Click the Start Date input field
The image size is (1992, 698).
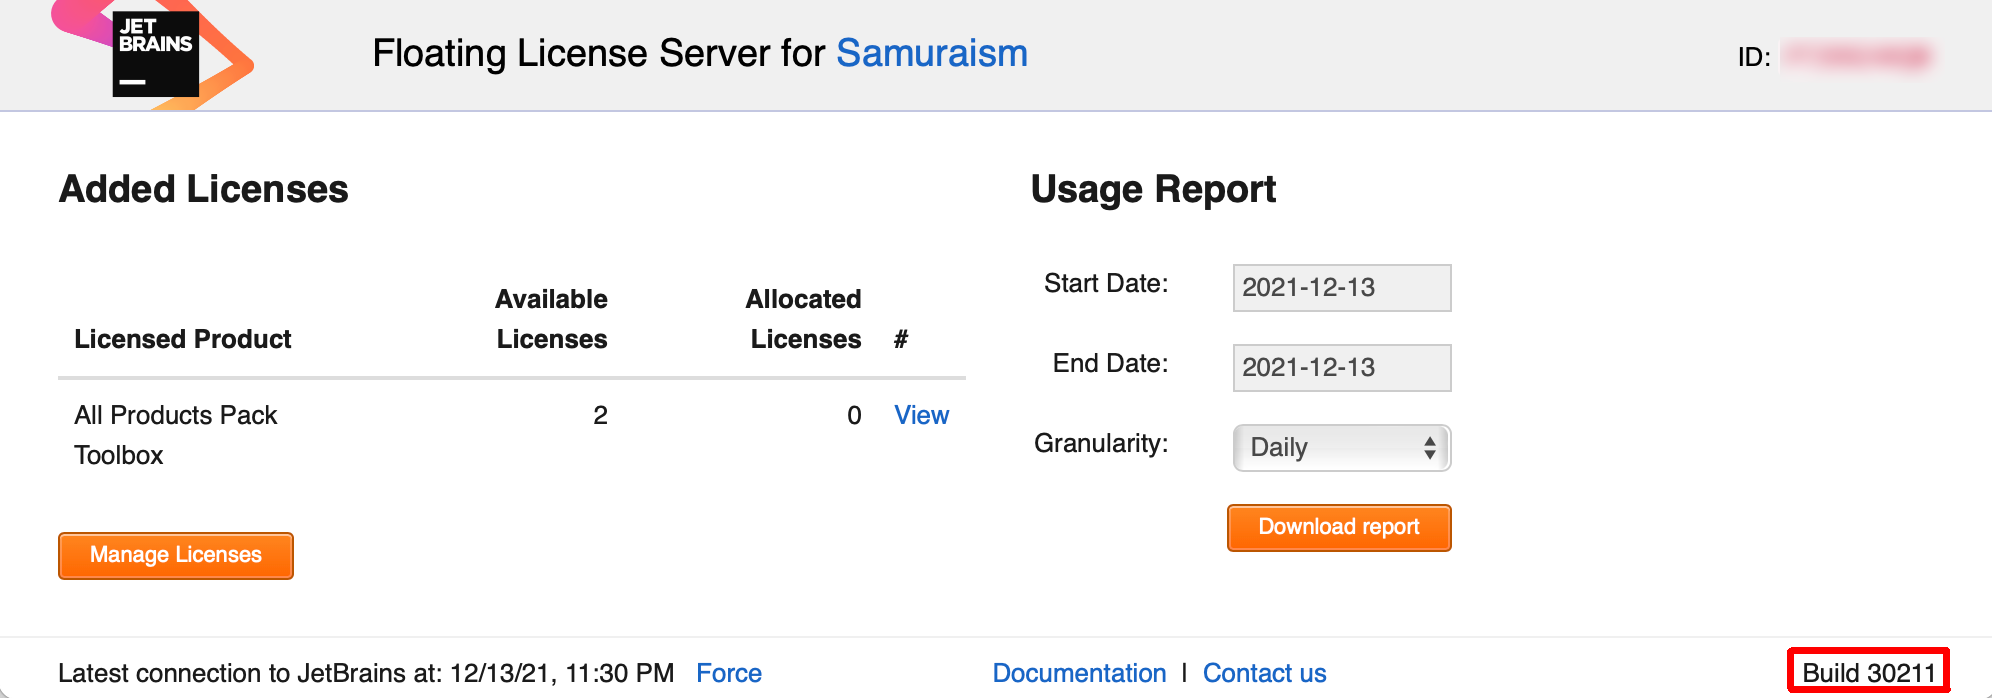pyautogui.click(x=1342, y=288)
